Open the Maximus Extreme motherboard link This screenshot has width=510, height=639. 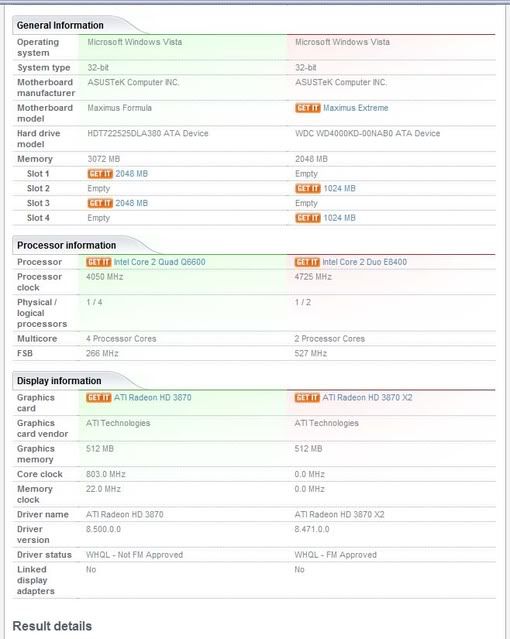[x=355, y=108]
